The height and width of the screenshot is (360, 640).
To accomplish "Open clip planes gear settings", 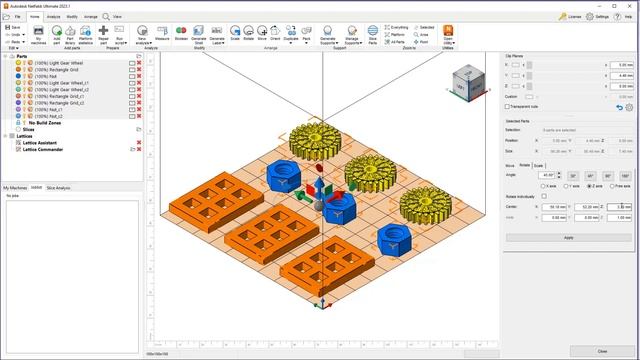I will point(629,107).
